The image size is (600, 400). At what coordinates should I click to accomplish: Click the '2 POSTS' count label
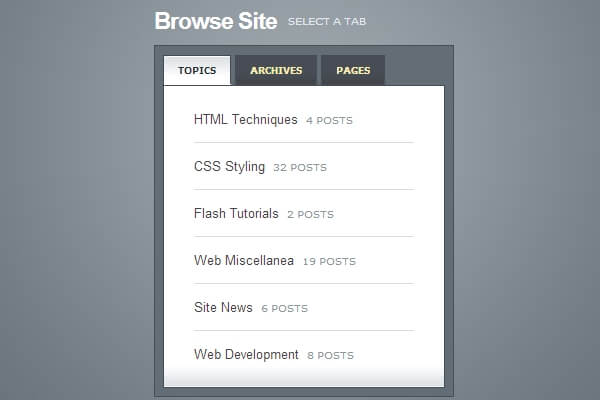coord(310,215)
